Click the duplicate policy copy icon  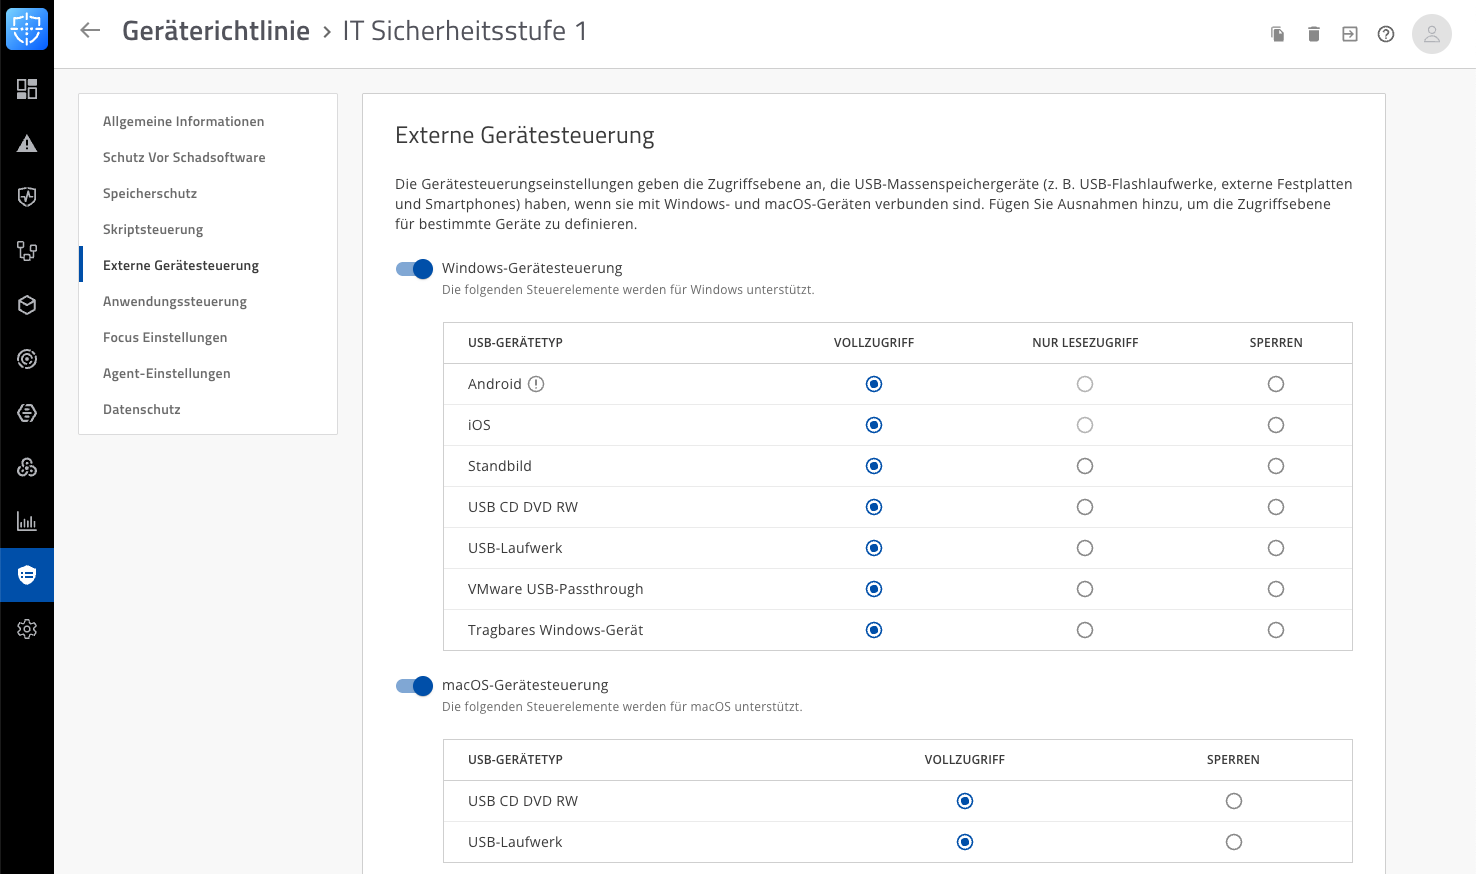[x=1278, y=34]
